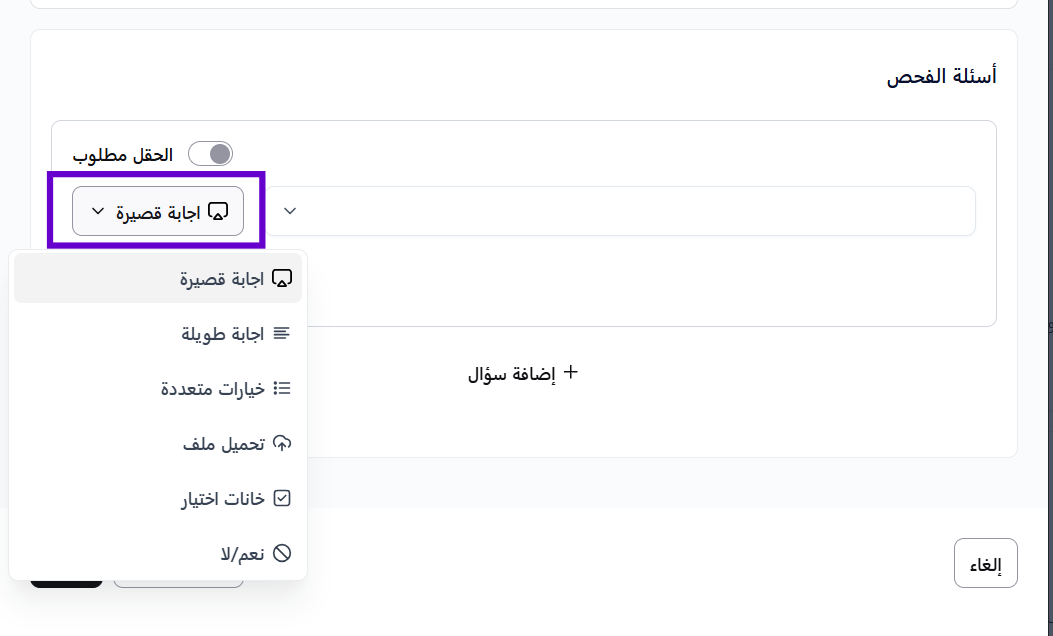Choose the 'نعم/لا' yes/no option
The width and height of the screenshot is (1053, 636).
pyautogui.click(x=243, y=554)
